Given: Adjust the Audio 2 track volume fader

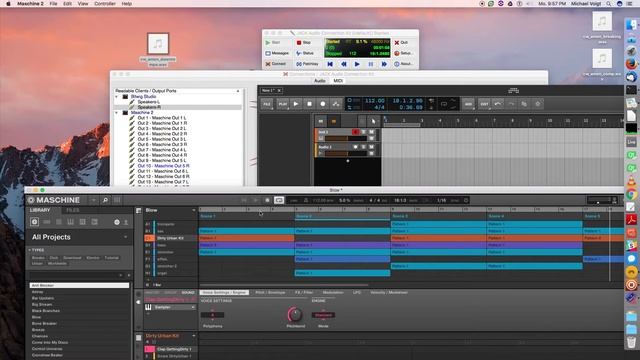Looking at the screenshot, I should click(x=346, y=153).
